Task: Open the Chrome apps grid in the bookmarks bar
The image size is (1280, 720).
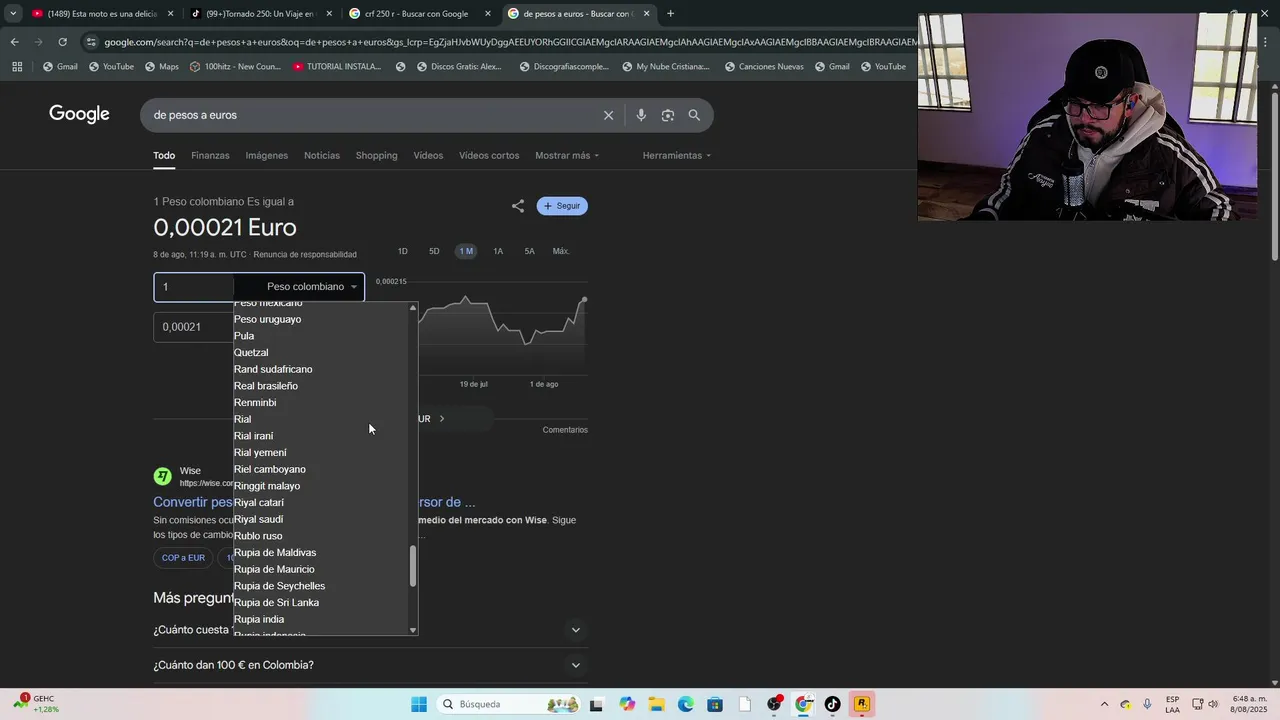Action: [x=17, y=67]
